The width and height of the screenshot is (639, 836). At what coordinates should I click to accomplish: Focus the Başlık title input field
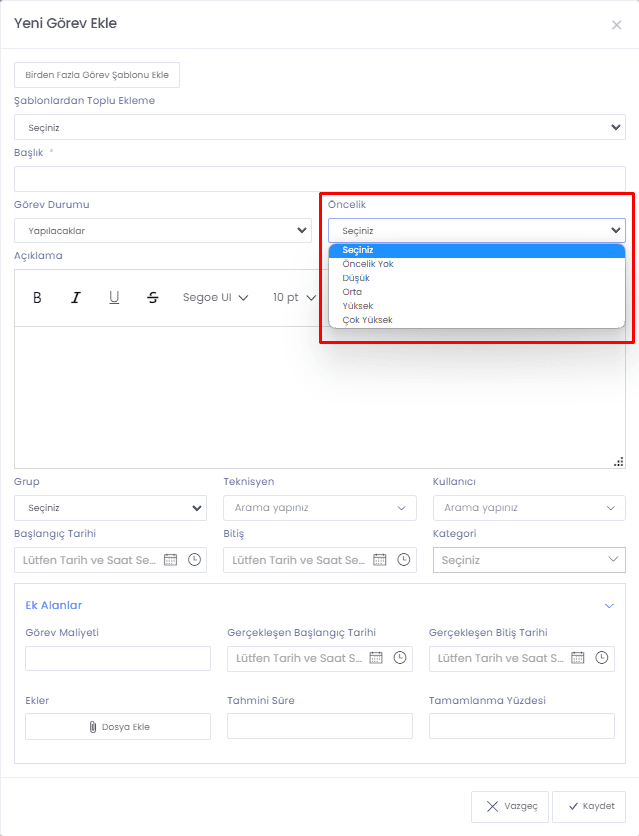pos(320,179)
